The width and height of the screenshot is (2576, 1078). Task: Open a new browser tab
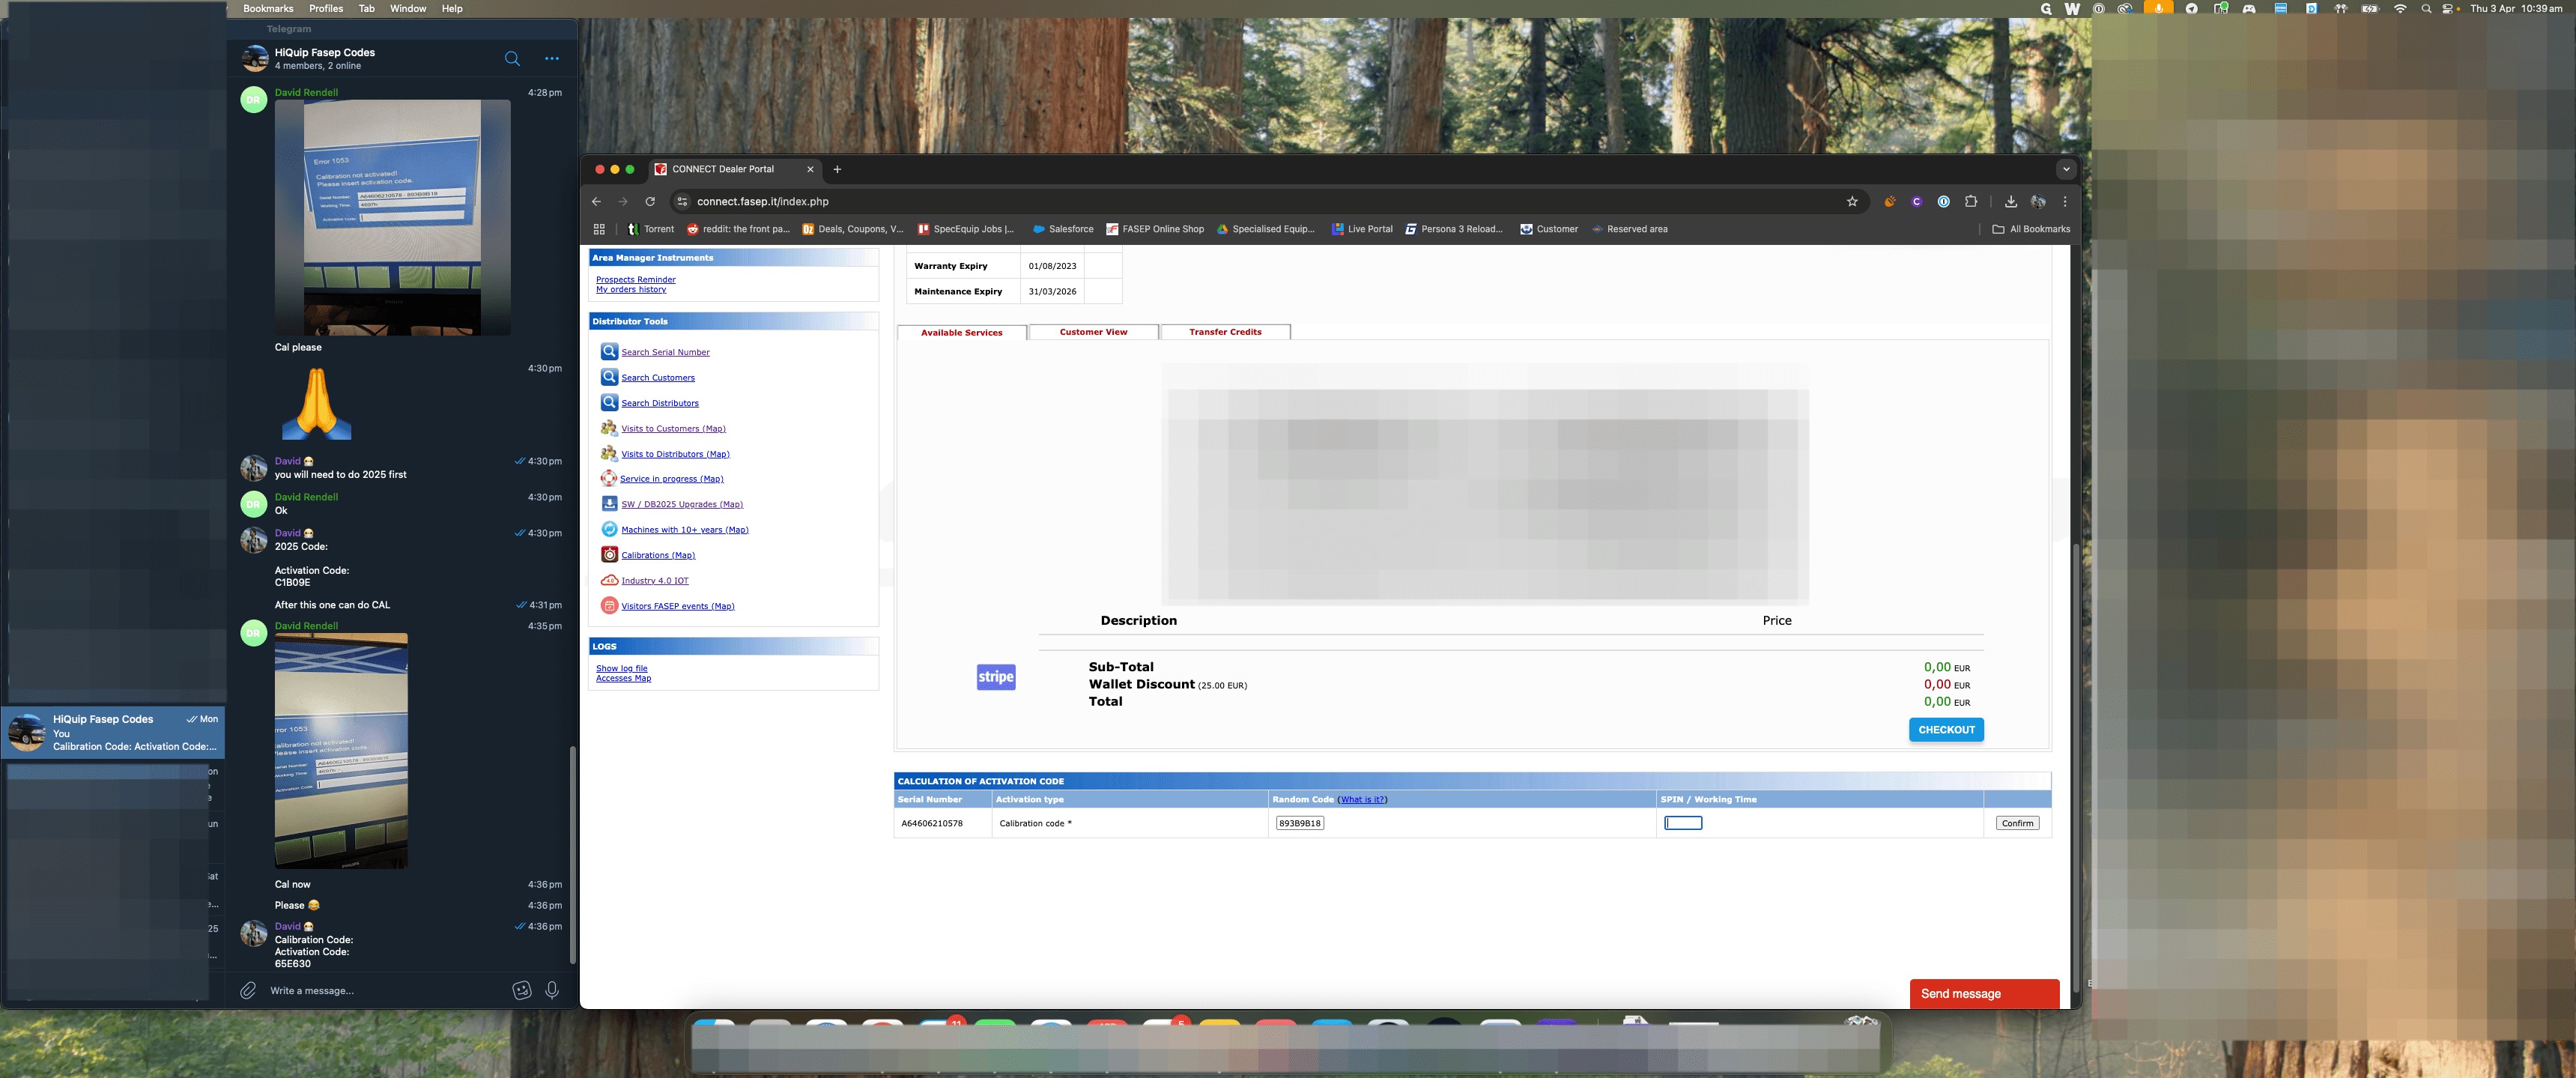(837, 169)
